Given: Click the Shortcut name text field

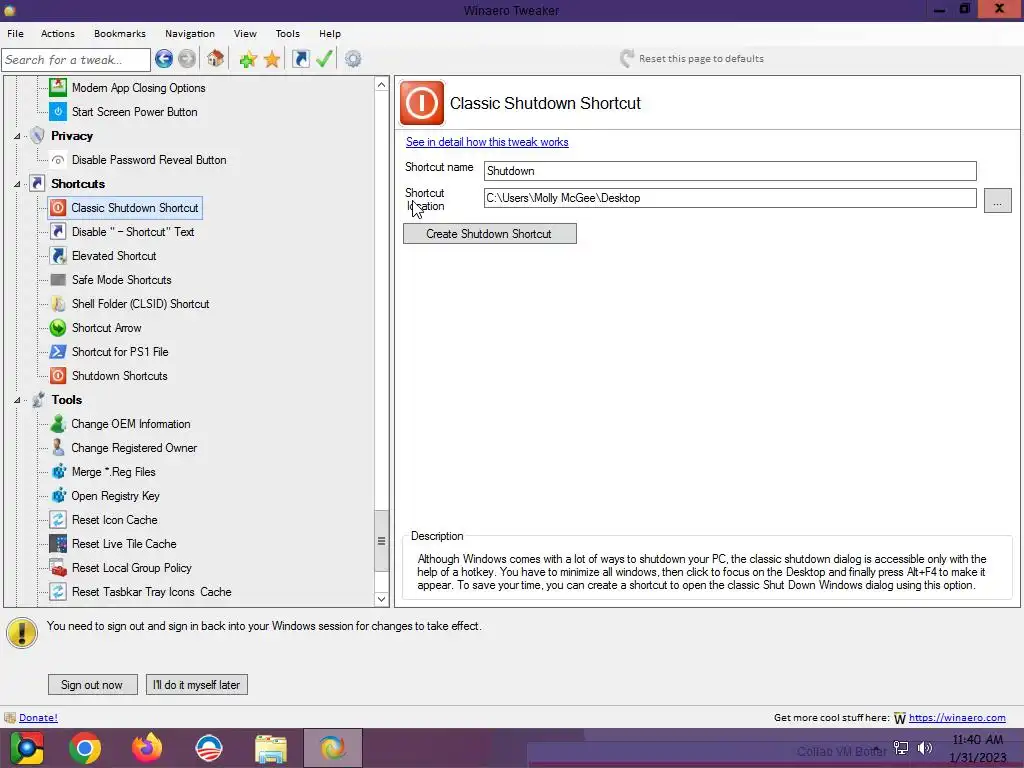Looking at the screenshot, I should point(730,171).
